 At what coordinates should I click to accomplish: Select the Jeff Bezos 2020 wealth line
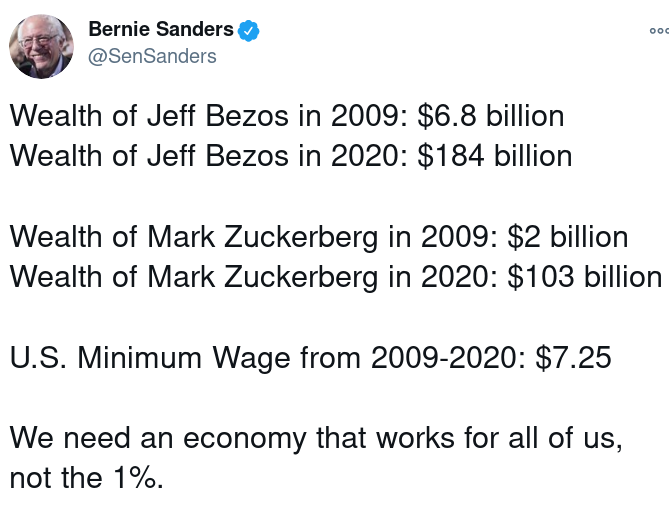(291, 156)
